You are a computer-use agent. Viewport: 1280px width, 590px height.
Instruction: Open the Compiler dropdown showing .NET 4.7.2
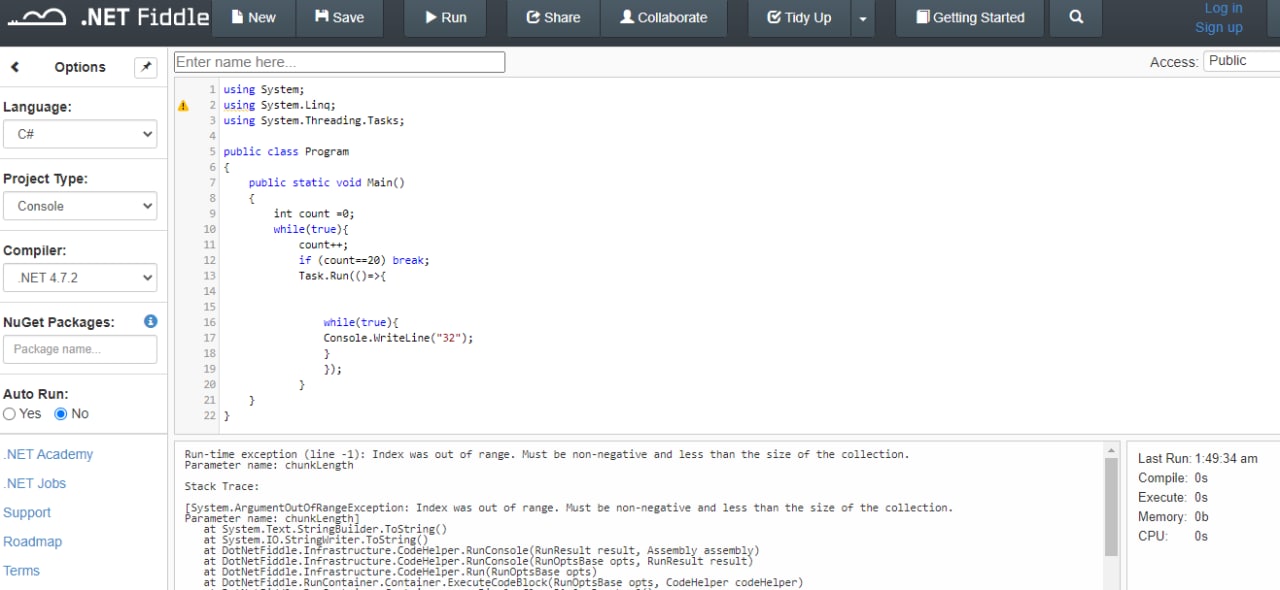pos(80,277)
